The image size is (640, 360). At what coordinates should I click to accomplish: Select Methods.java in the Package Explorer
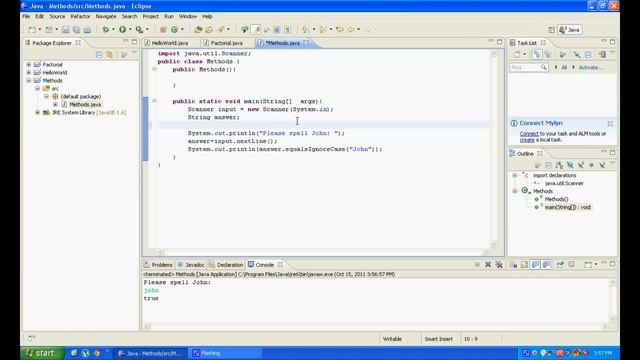pos(85,104)
